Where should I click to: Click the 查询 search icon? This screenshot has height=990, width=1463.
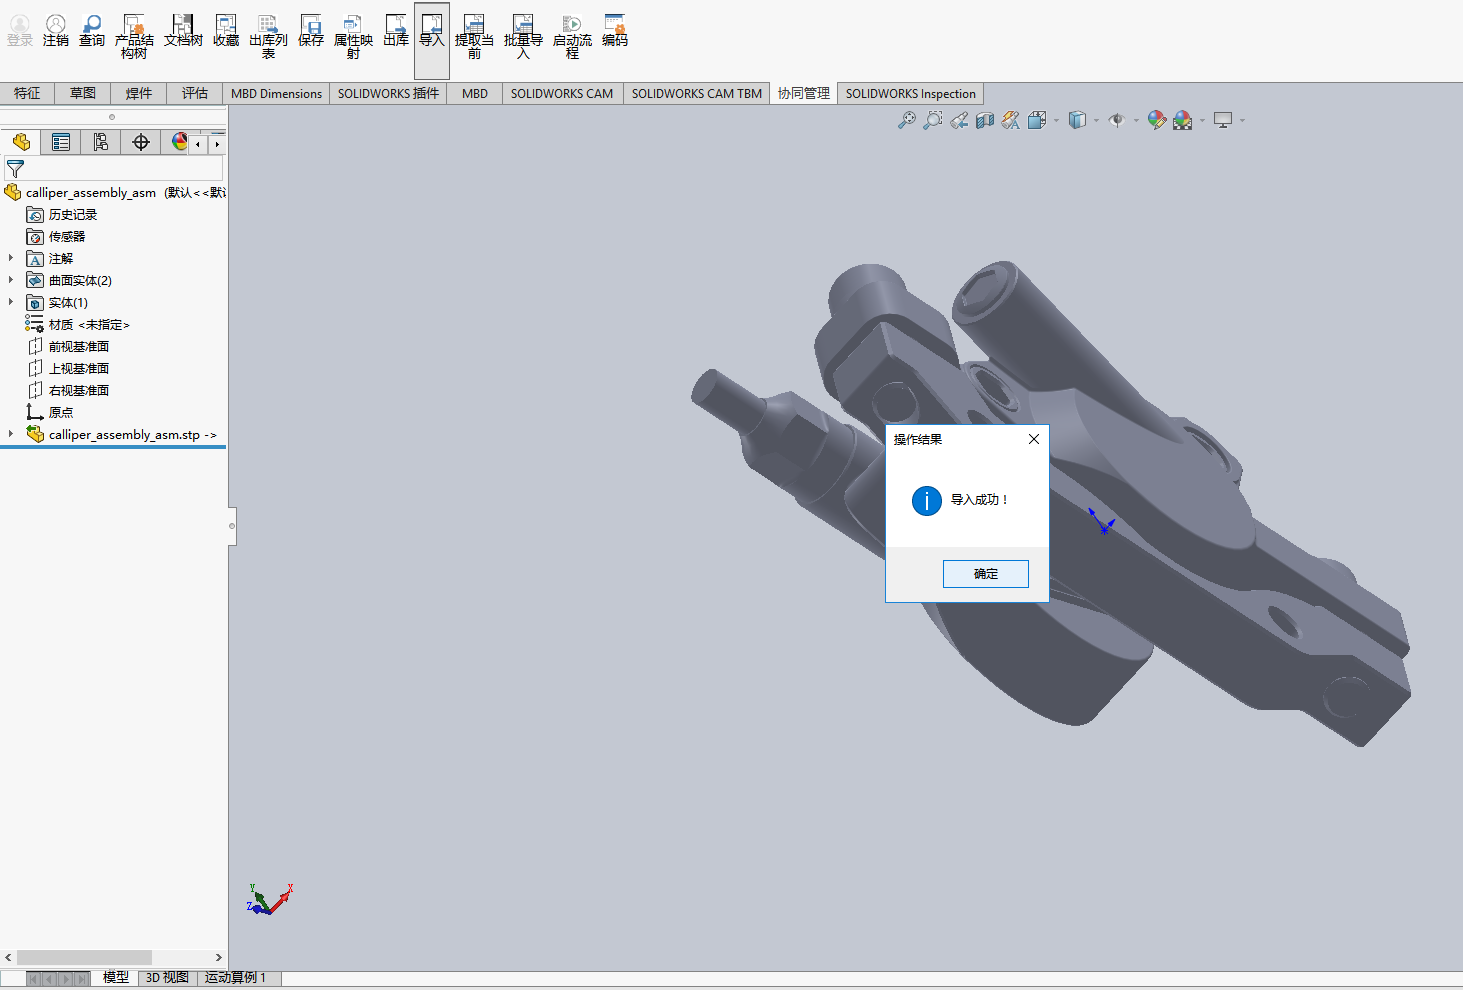(x=92, y=31)
